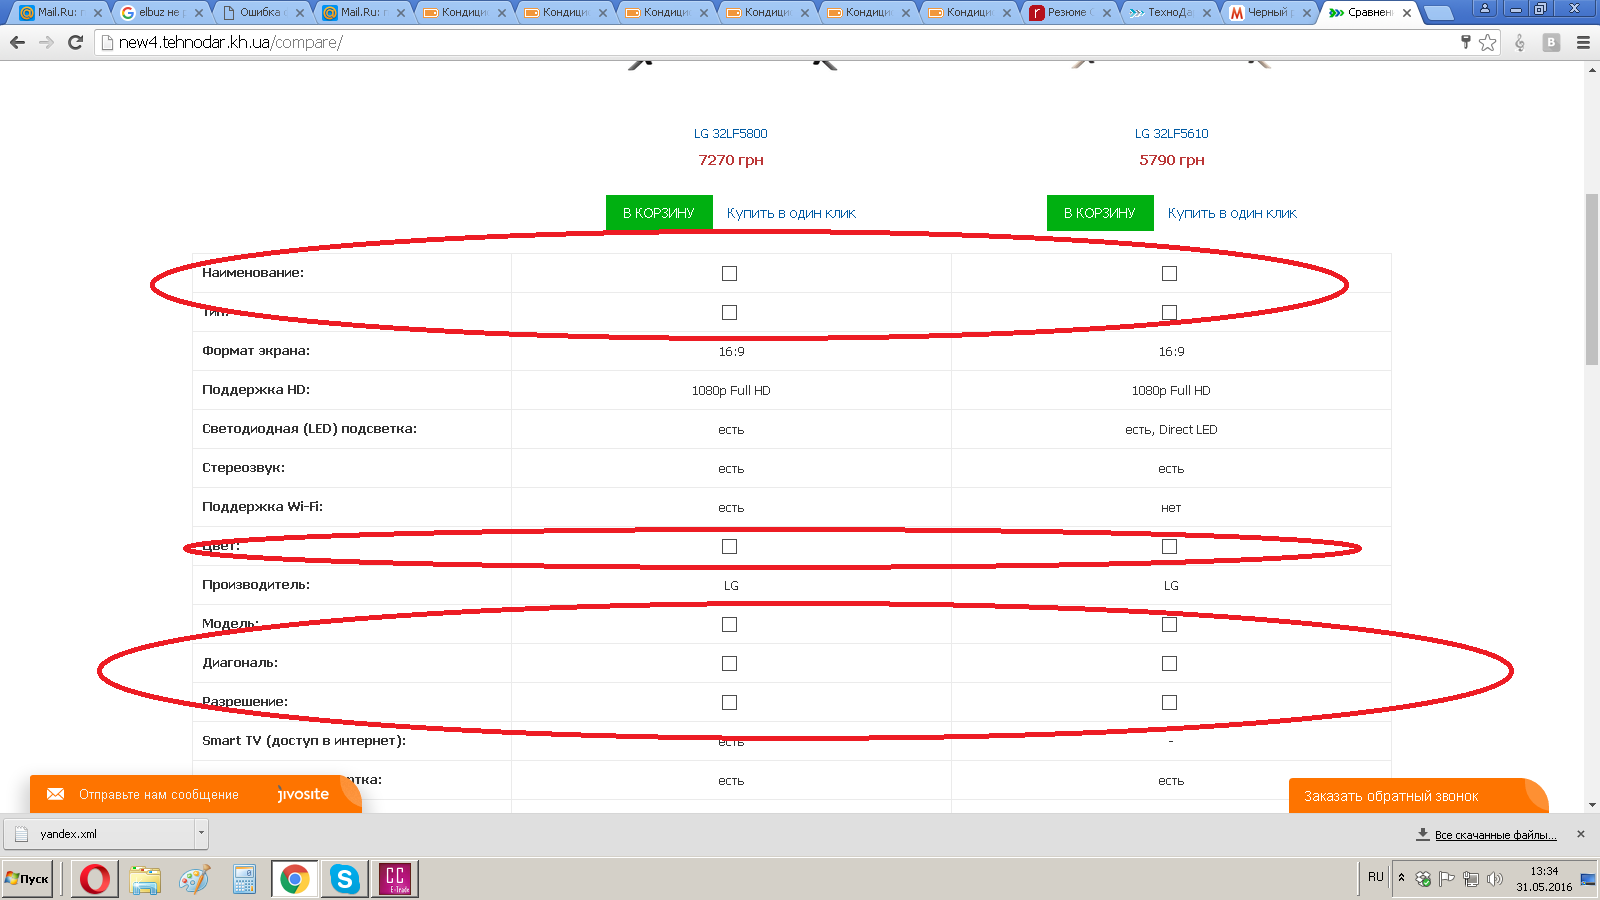Tick the Модель box for LG 32LF5610
1600x900 pixels.
[1170, 625]
